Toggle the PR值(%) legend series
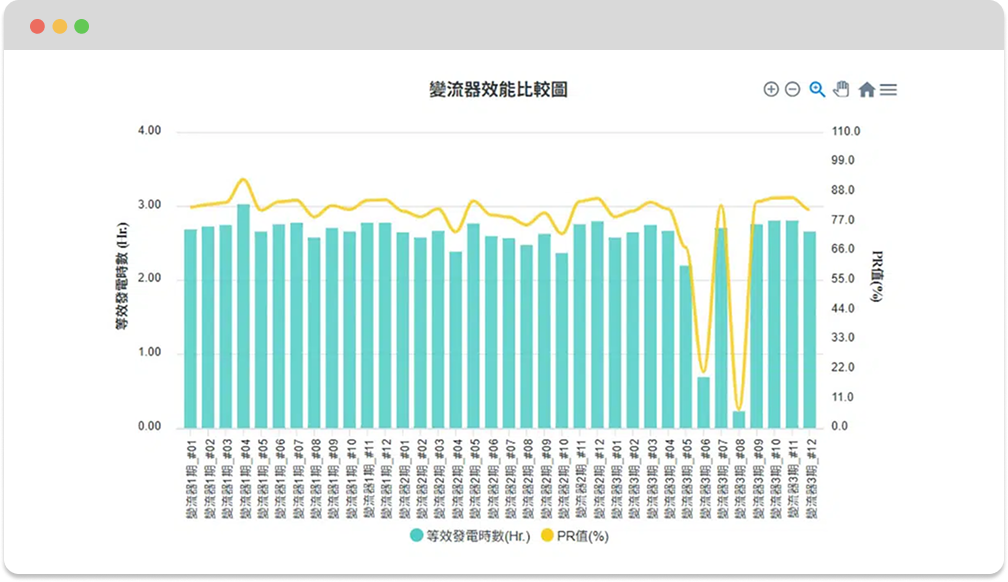This screenshot has width=1008, height=582. click(x=580, y=536)
